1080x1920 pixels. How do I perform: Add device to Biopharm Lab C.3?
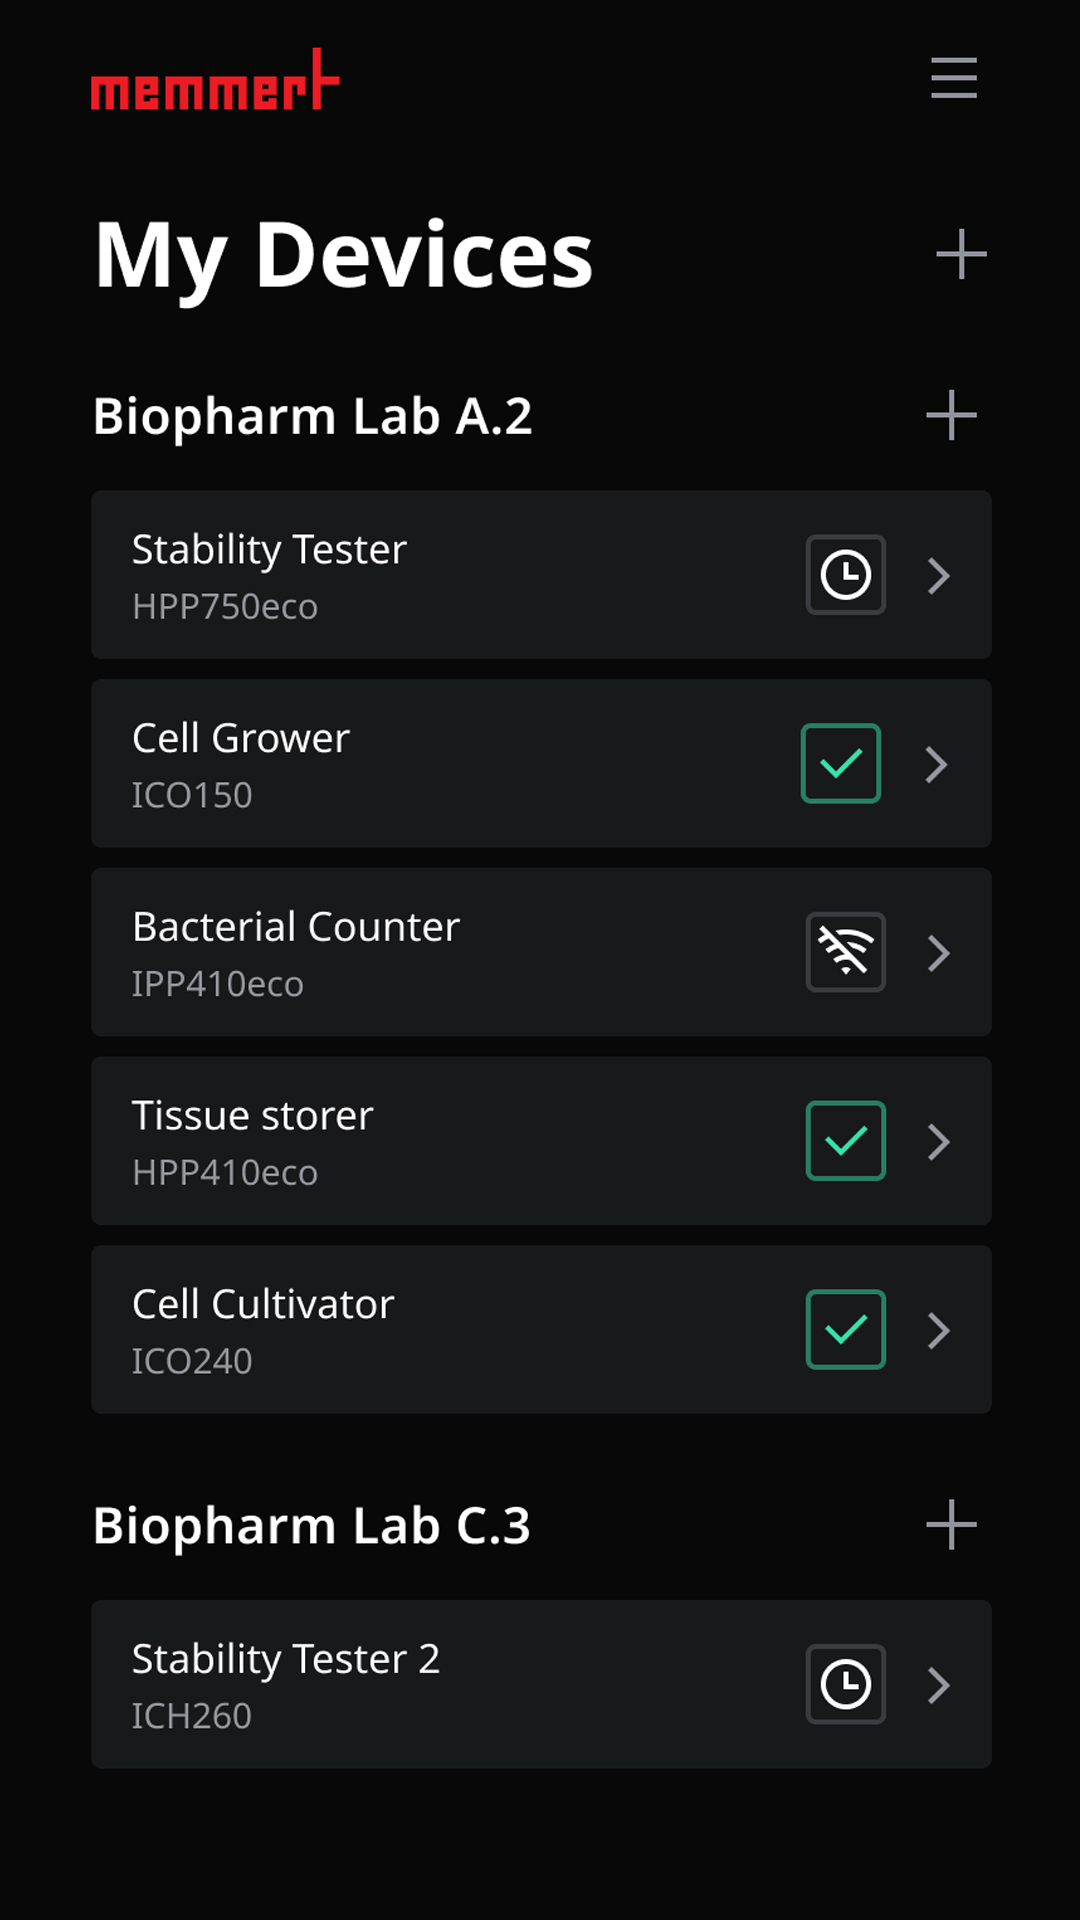[x=951, y=1525]
